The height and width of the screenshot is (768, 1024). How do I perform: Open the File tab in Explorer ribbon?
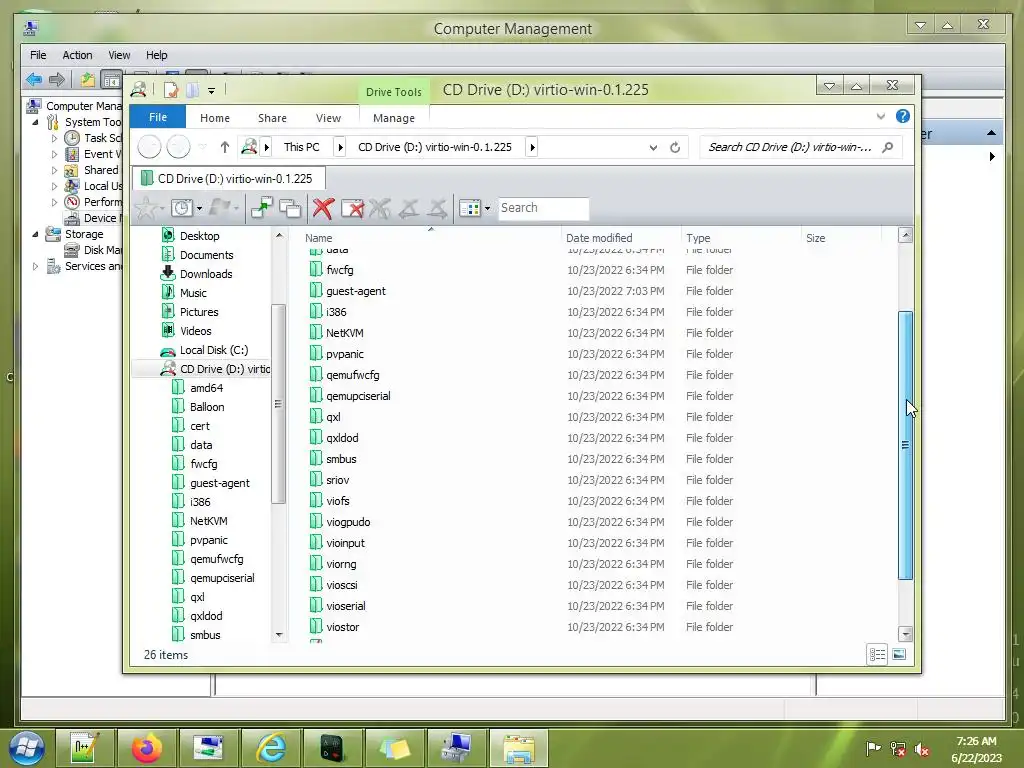point(158,117)
